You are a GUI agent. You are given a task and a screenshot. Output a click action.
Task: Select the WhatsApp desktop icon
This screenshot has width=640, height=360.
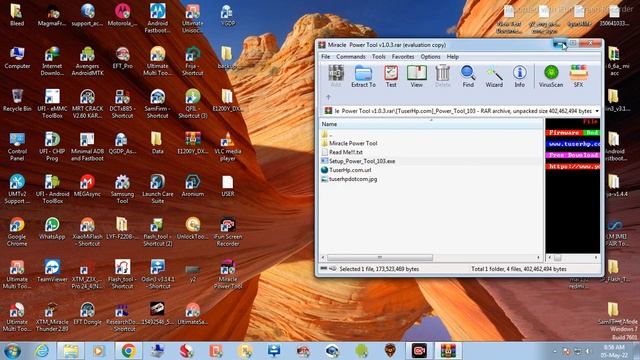coord(52,229)
